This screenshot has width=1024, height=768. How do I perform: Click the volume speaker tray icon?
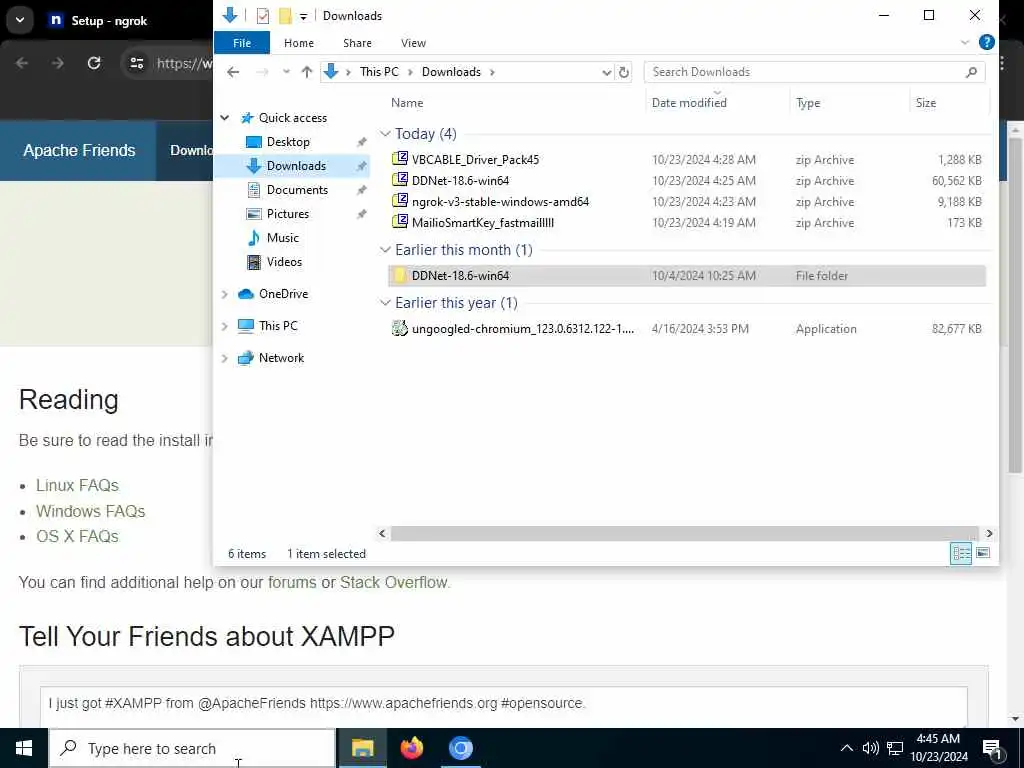click(870, 748)
